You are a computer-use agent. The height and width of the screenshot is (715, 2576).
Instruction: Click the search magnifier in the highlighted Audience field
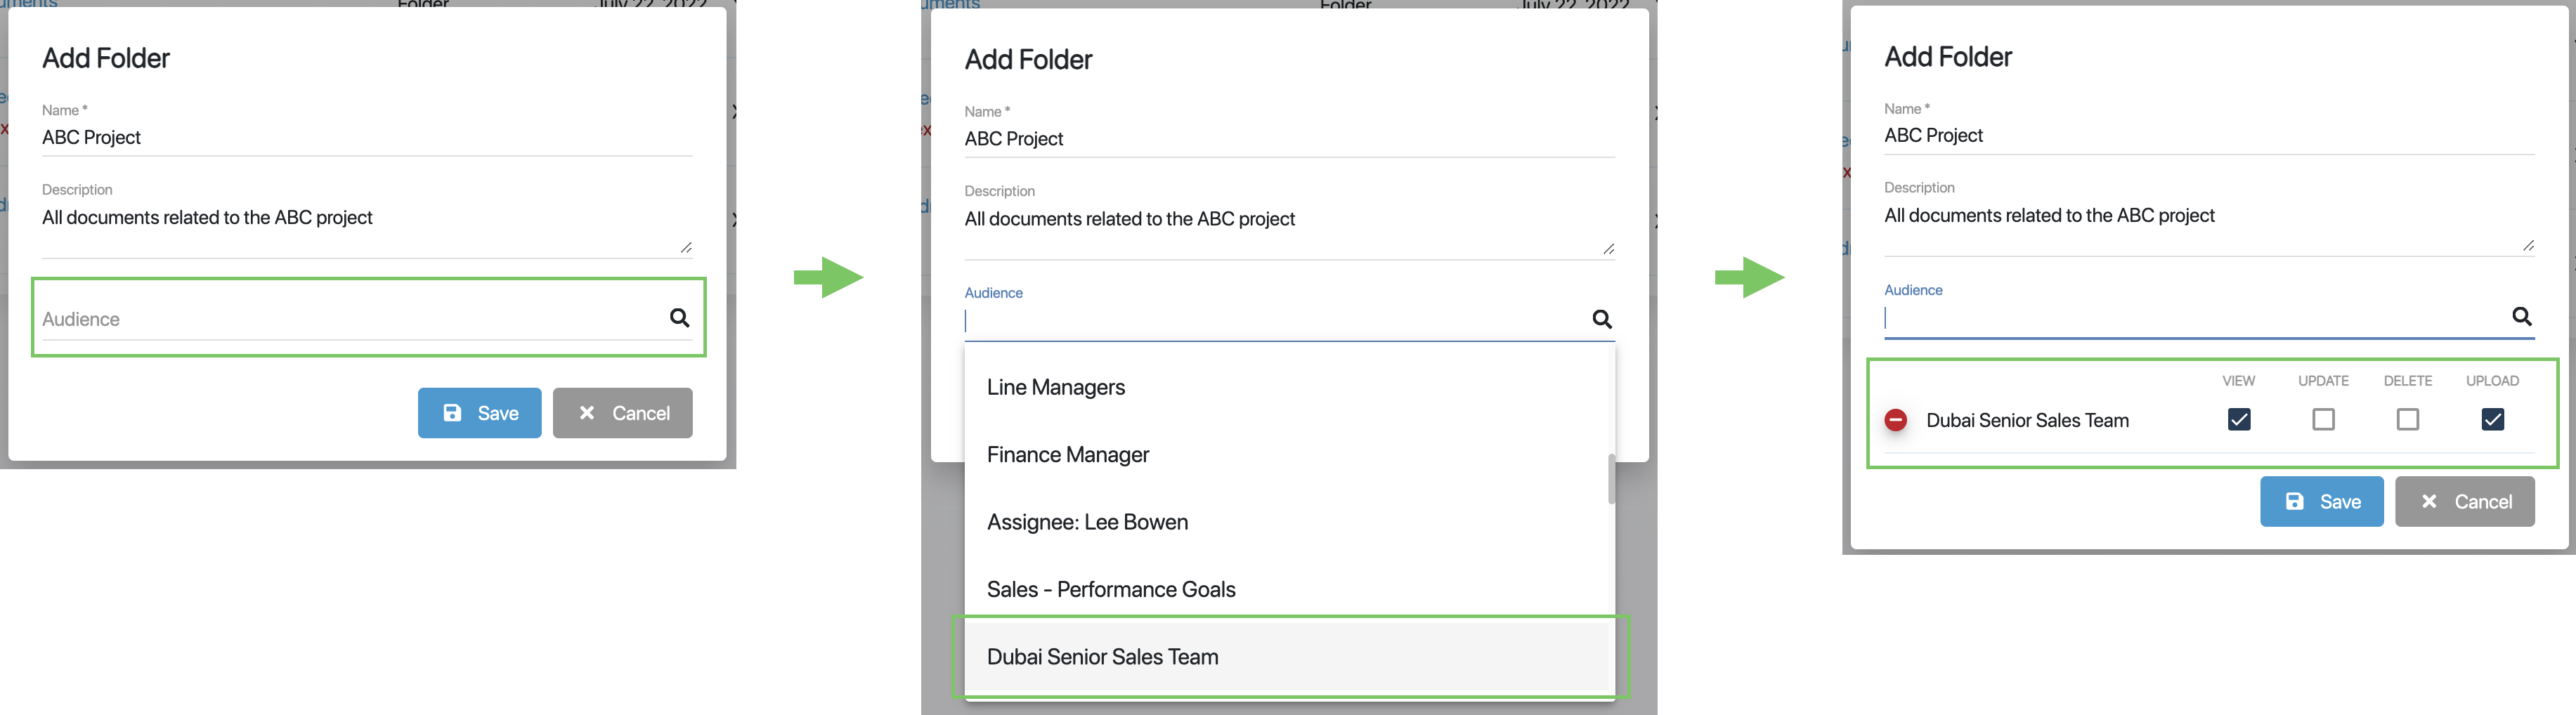point(679,318)
